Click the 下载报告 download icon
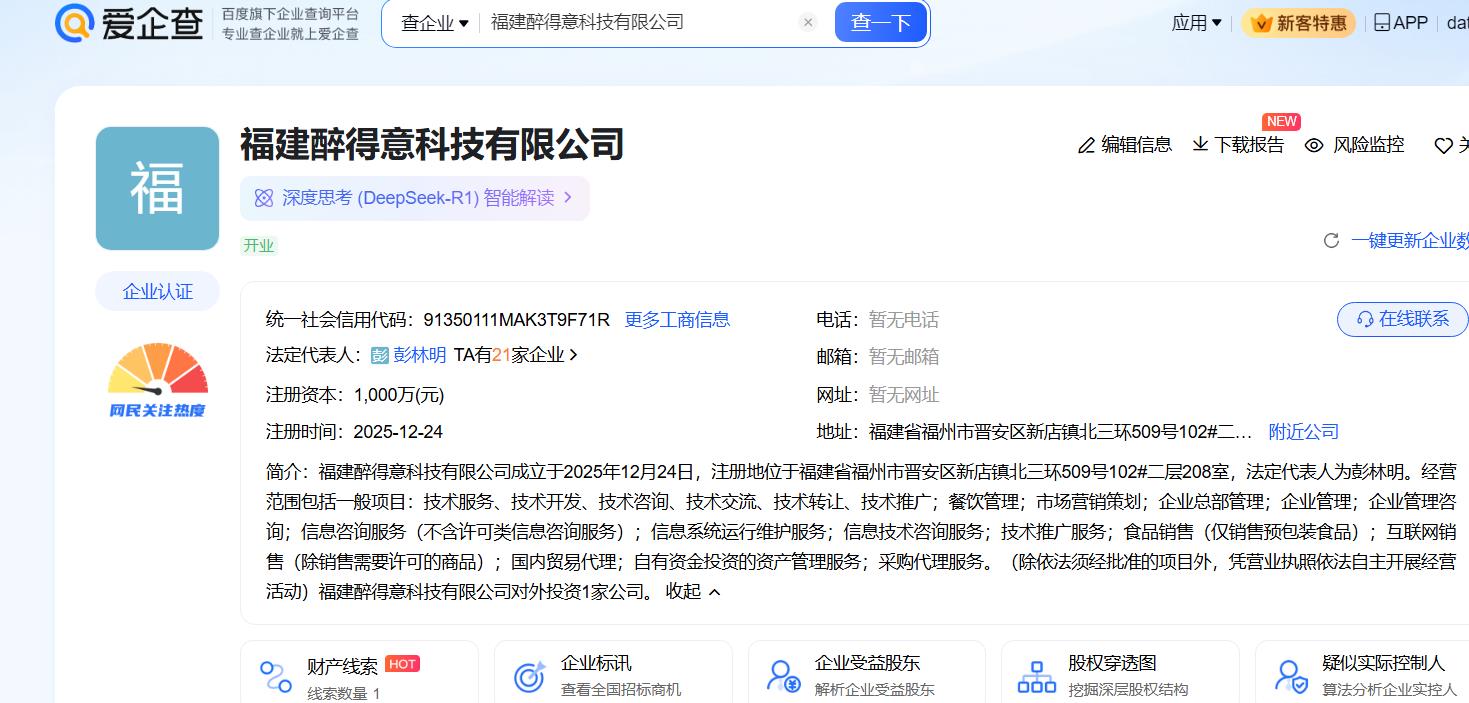 pos(1200,145)
